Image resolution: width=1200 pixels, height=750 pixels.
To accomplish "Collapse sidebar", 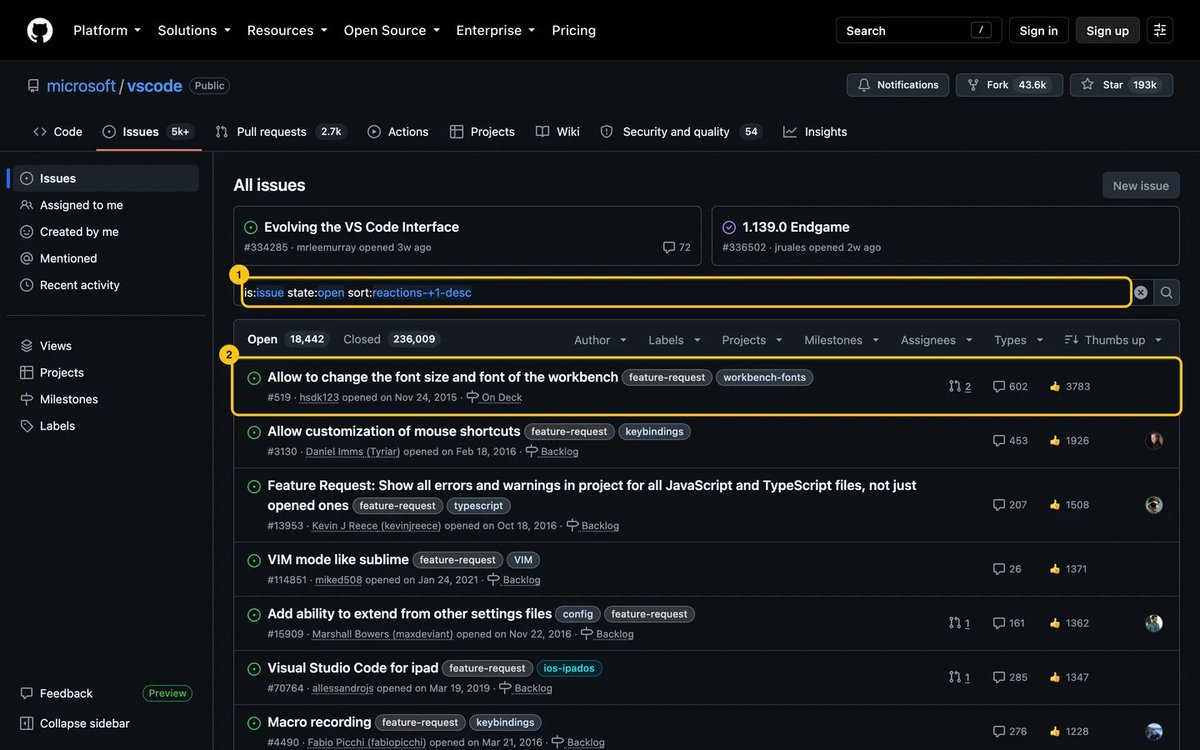I will [75, 723].
